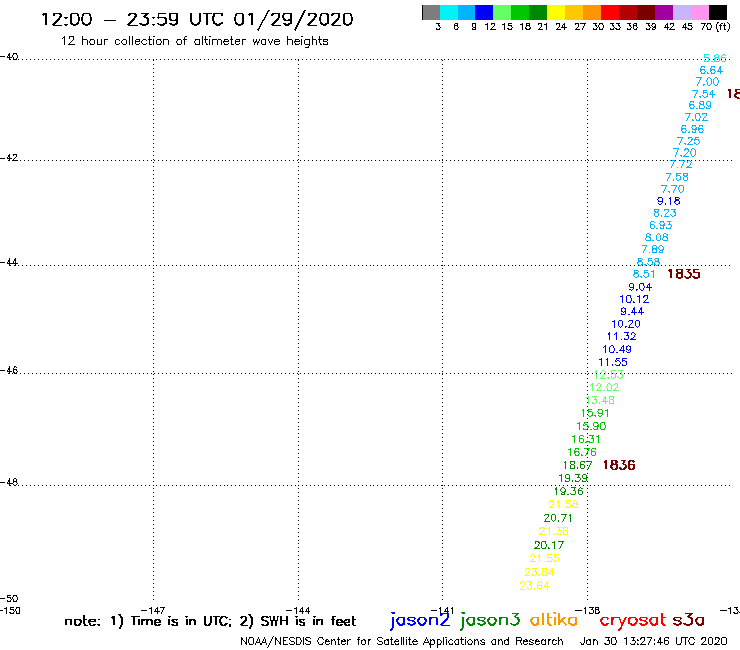Click the 12:00 – 23:59 UTC date title
Image resolution: width=740 pixels, height=650 pixels.
197,19
